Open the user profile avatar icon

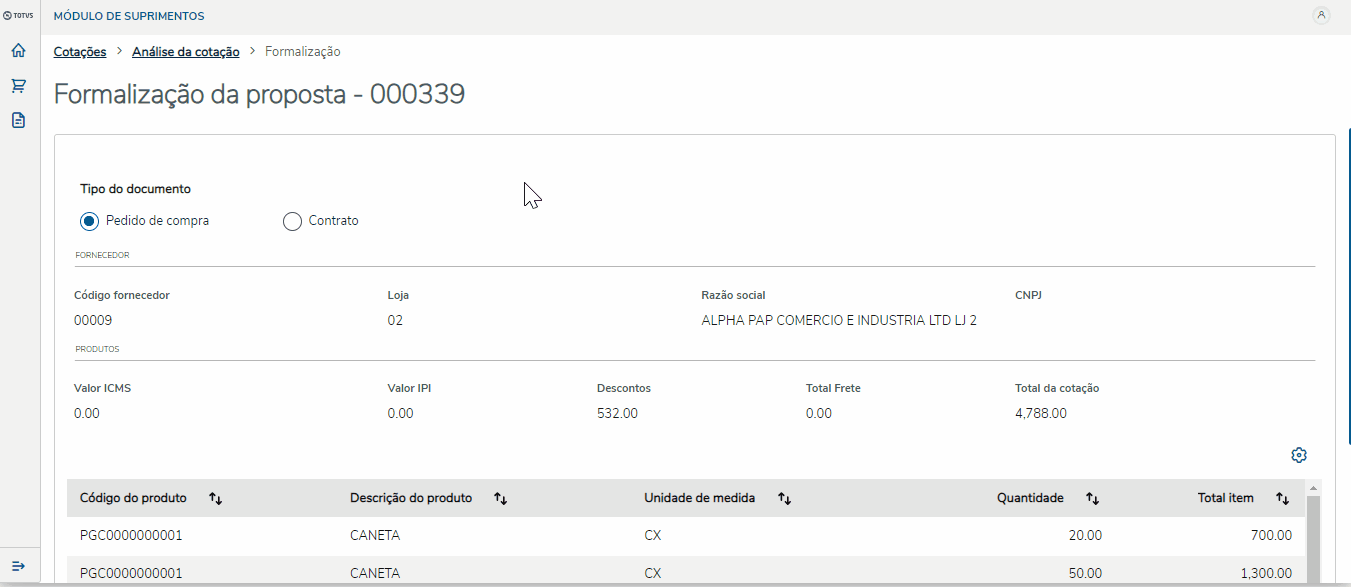click(1321, 16)
